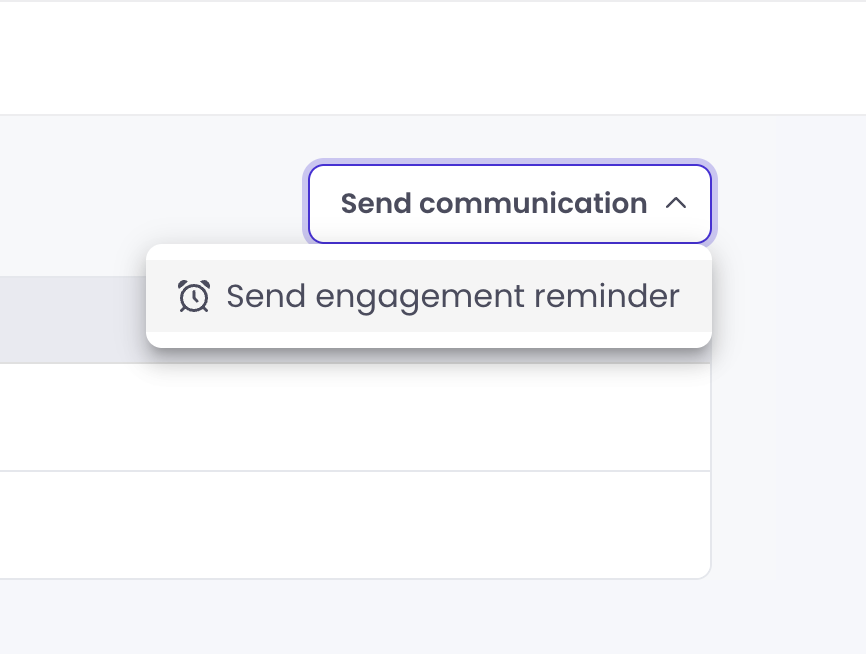Click the Send communication button

[x=509, y=203]
